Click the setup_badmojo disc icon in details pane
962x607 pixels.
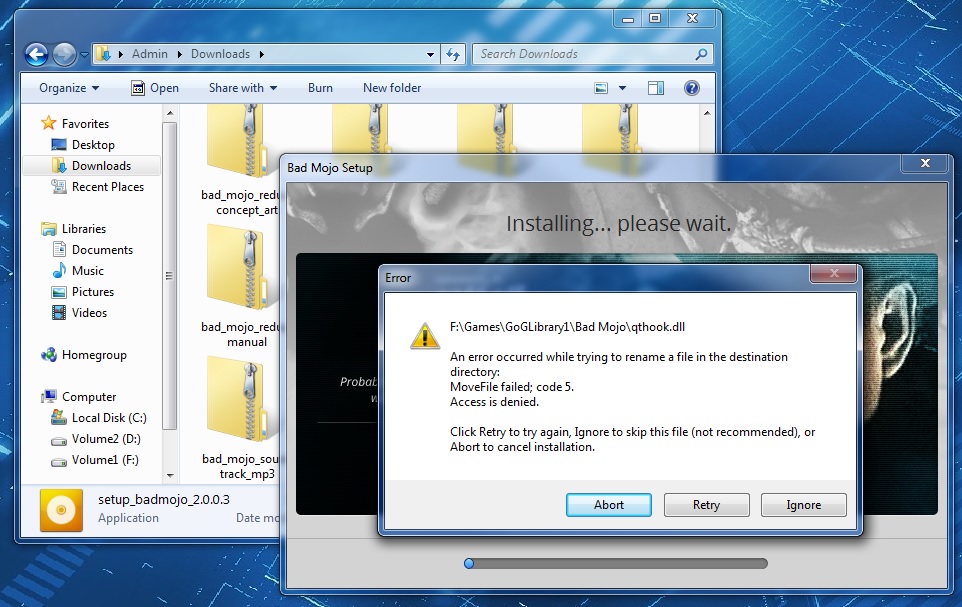pyautogui.click(x=61, y=509)
